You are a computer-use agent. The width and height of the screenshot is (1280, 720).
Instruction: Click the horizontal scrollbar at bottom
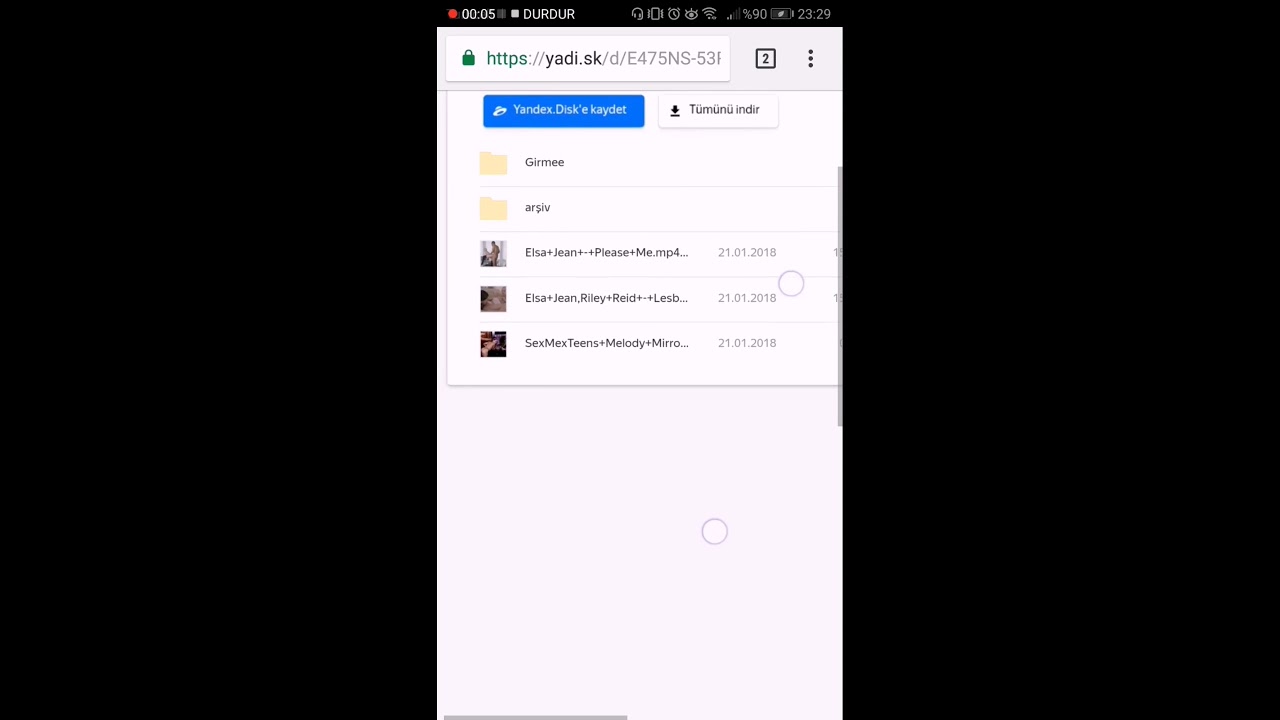click(x=535, y=717)
